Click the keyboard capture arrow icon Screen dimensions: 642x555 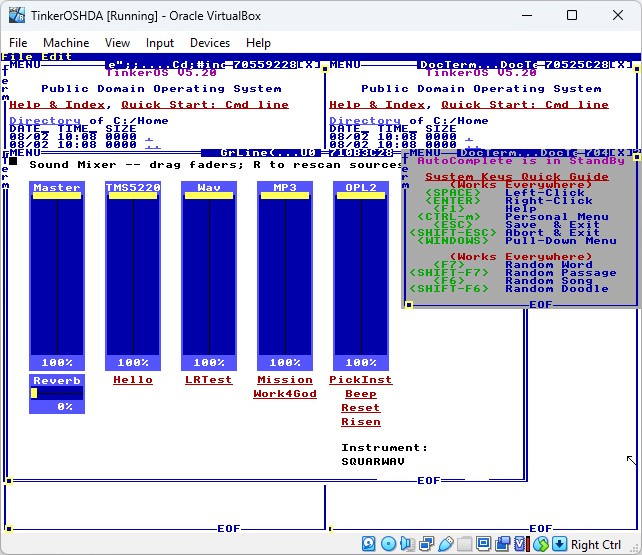(x=559, y=544)
